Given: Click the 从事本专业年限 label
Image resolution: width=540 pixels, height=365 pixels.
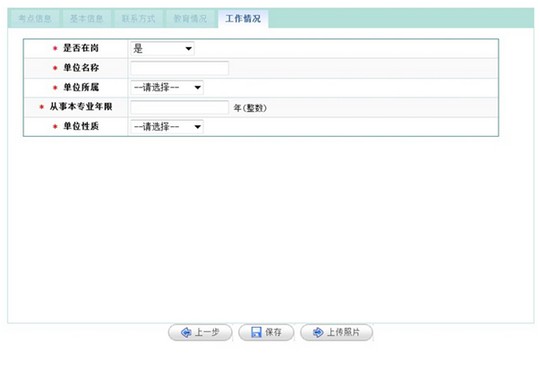Looking at the screenshot, I should tap(81, 107).
